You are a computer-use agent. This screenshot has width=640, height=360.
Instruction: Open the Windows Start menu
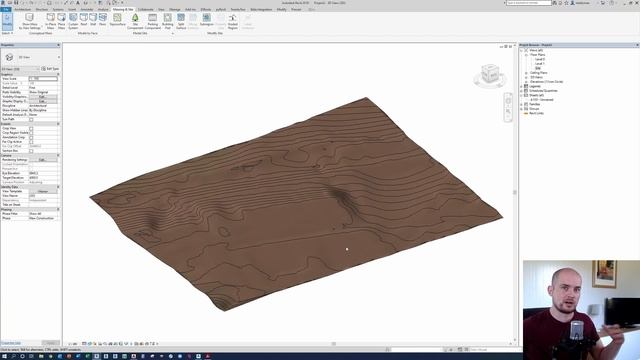(4, 356)
